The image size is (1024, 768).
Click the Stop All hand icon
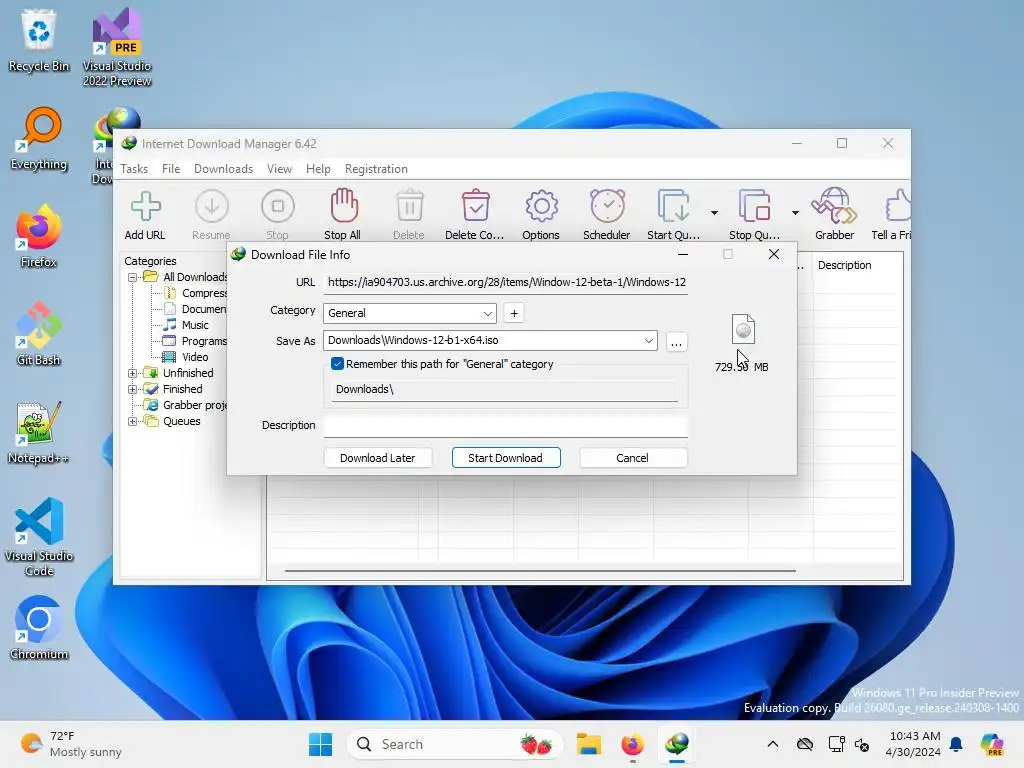tap(344, 206)
